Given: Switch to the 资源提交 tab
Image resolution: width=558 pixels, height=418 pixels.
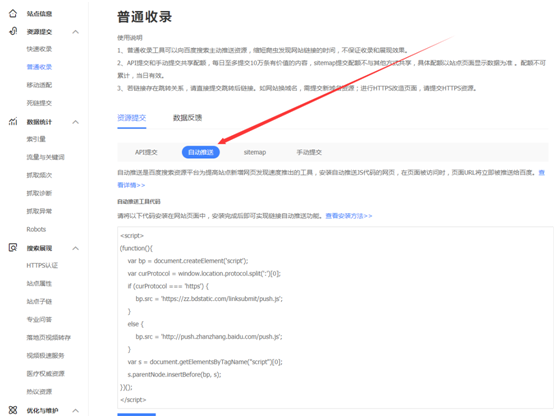Looking at the screenshot, I should click(x=132, y=118).
